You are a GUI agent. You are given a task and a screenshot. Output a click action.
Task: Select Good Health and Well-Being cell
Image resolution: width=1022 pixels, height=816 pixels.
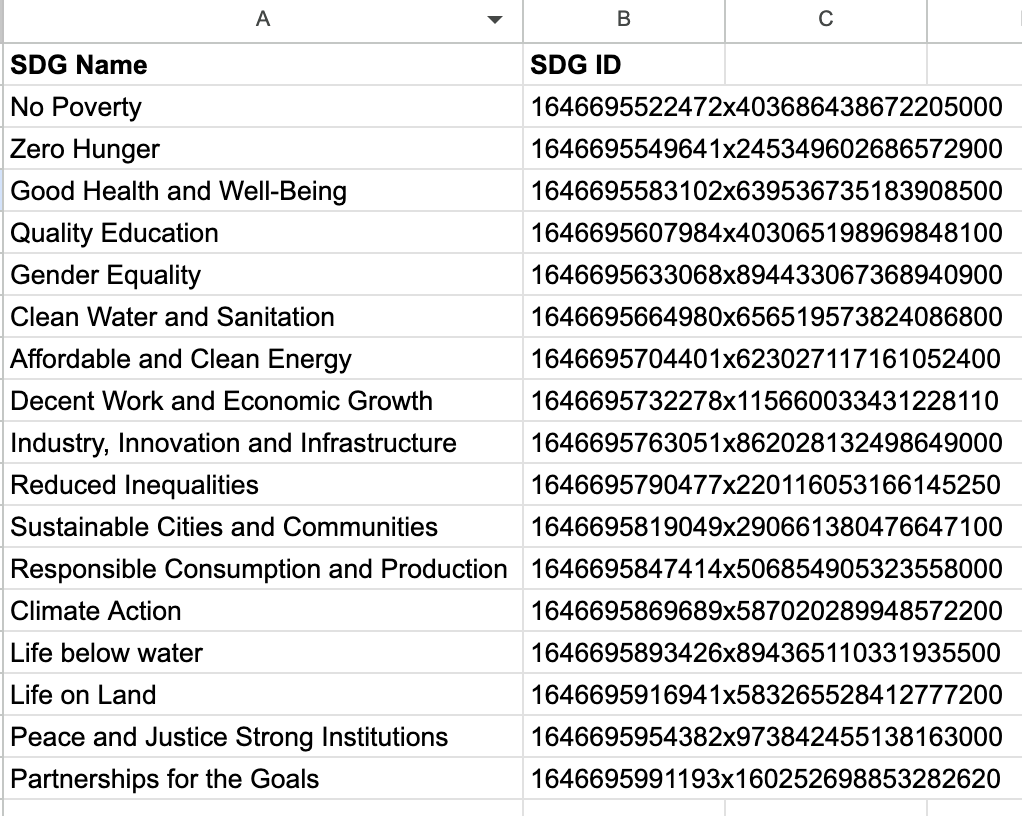click(x=263, y=191)
